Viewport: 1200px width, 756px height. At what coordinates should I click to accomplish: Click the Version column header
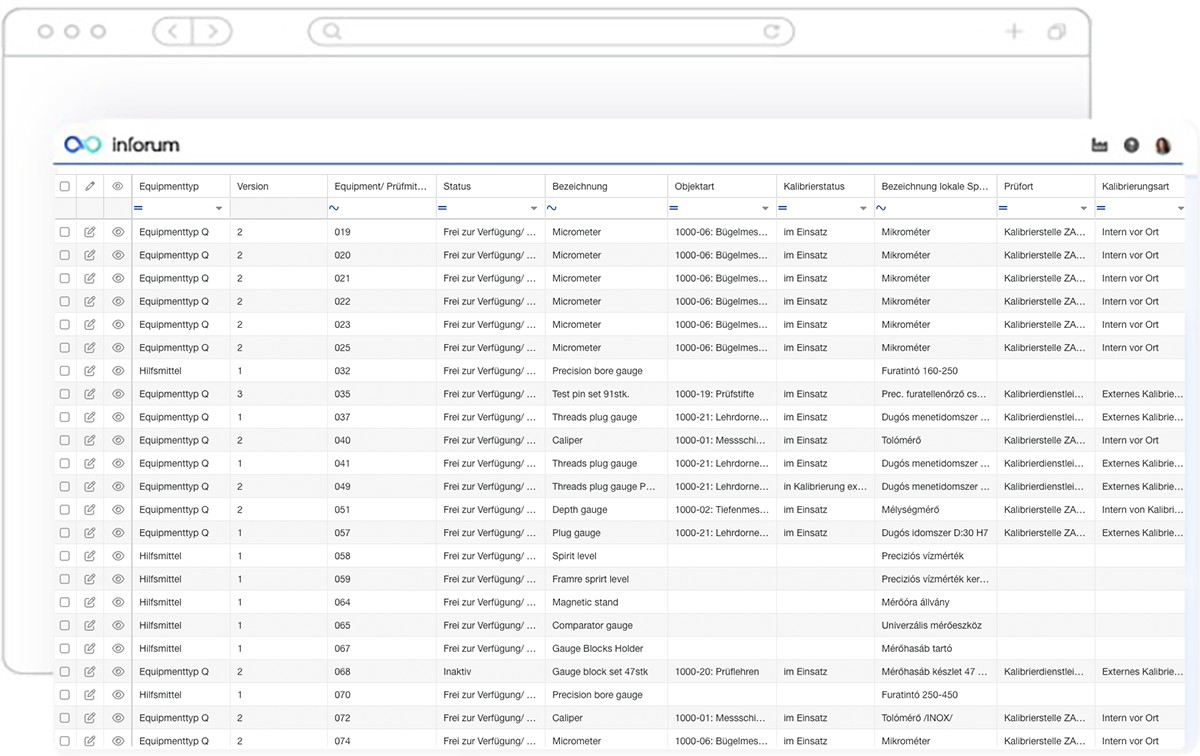[253, 187]
